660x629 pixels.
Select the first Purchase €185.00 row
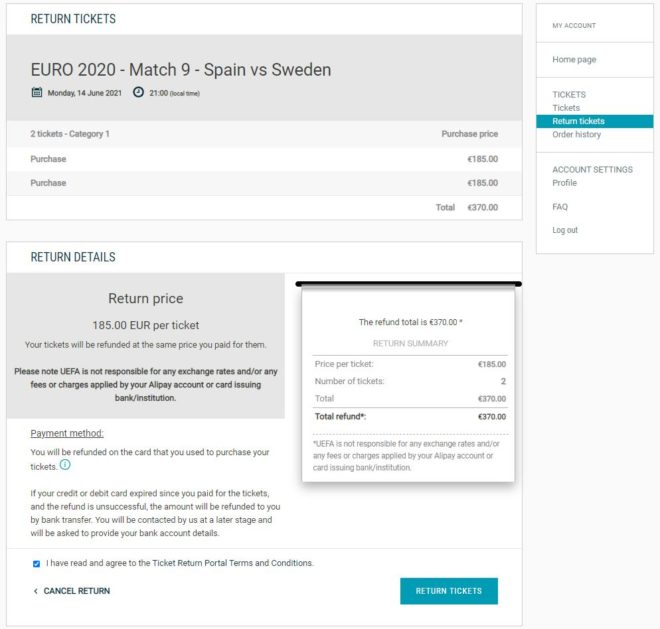click(x=264, y=159)
